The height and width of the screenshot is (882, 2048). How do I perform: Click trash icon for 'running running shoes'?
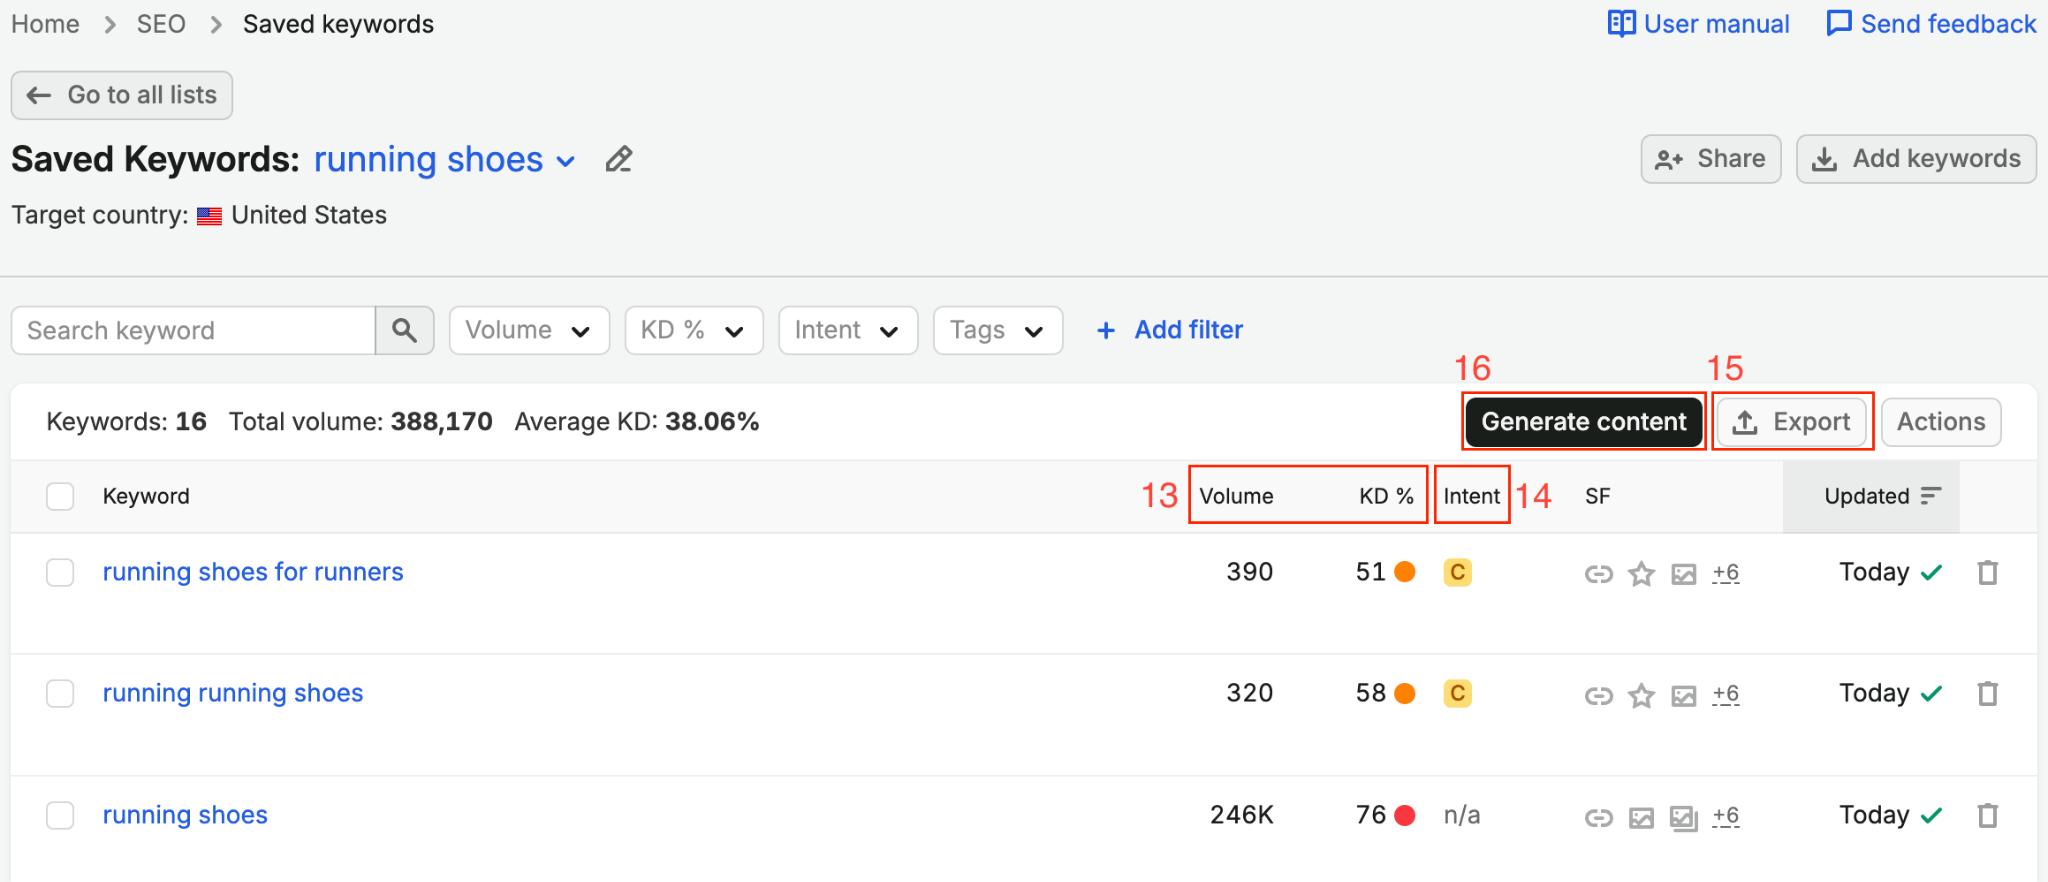tap(1988, 693)
